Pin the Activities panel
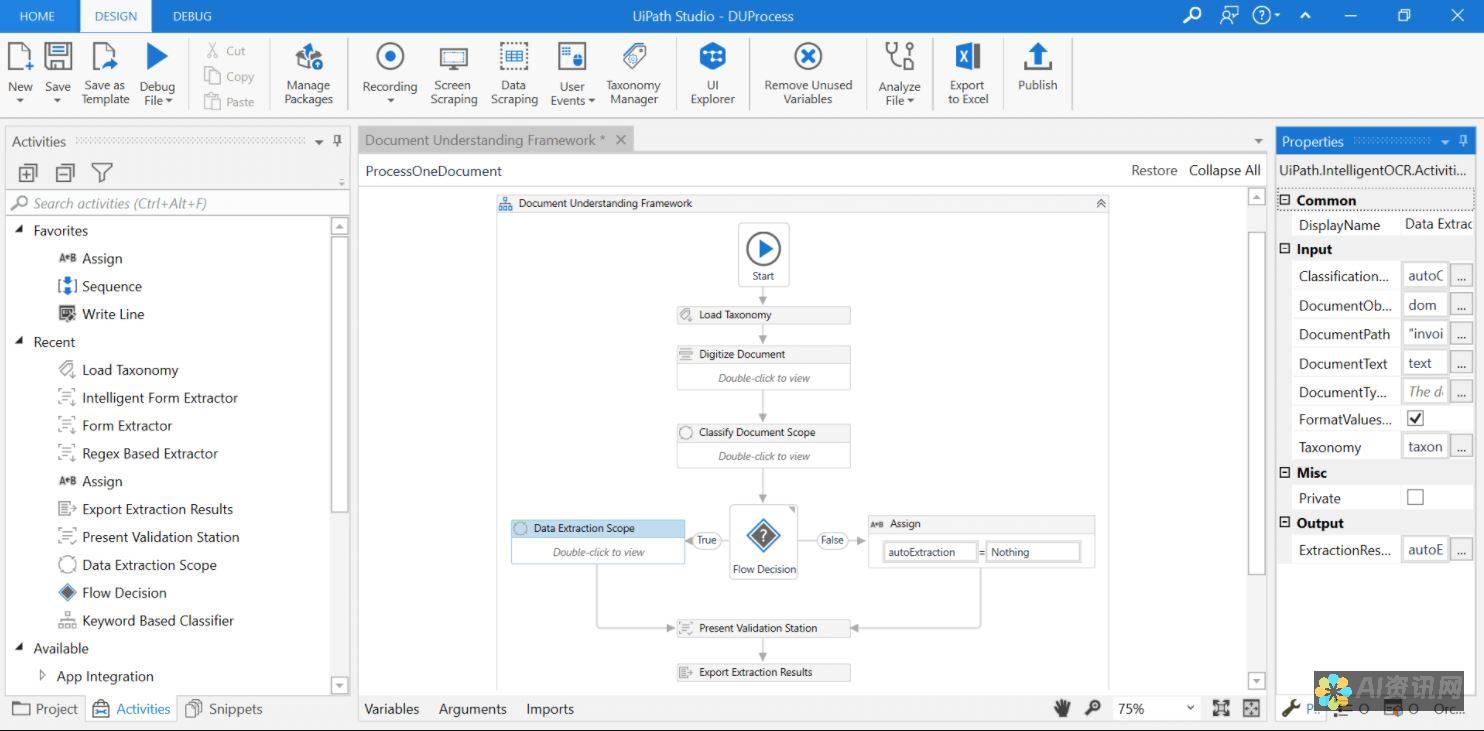 [338, 141]
